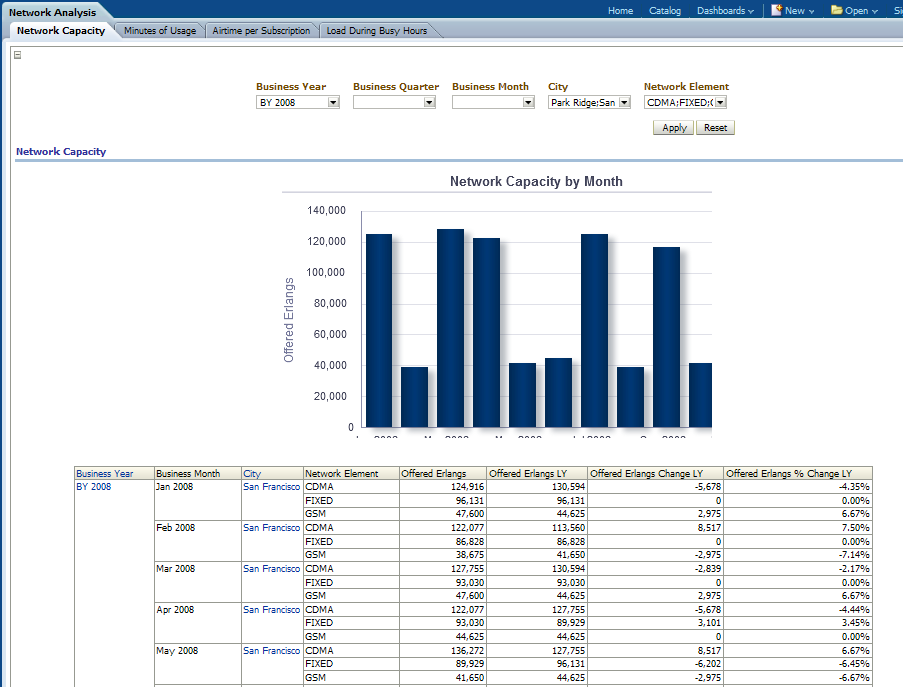The height and width of the screenshot is (687, 903).
Task: Switch to the Minutes of Usage tab
Action: (x=160, y=31)
